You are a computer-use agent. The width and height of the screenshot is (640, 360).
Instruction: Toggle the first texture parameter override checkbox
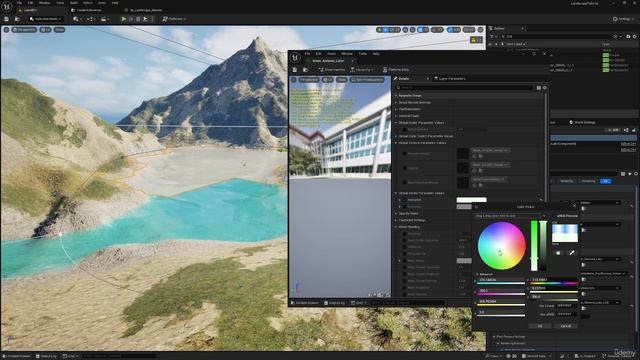point(404,153)
